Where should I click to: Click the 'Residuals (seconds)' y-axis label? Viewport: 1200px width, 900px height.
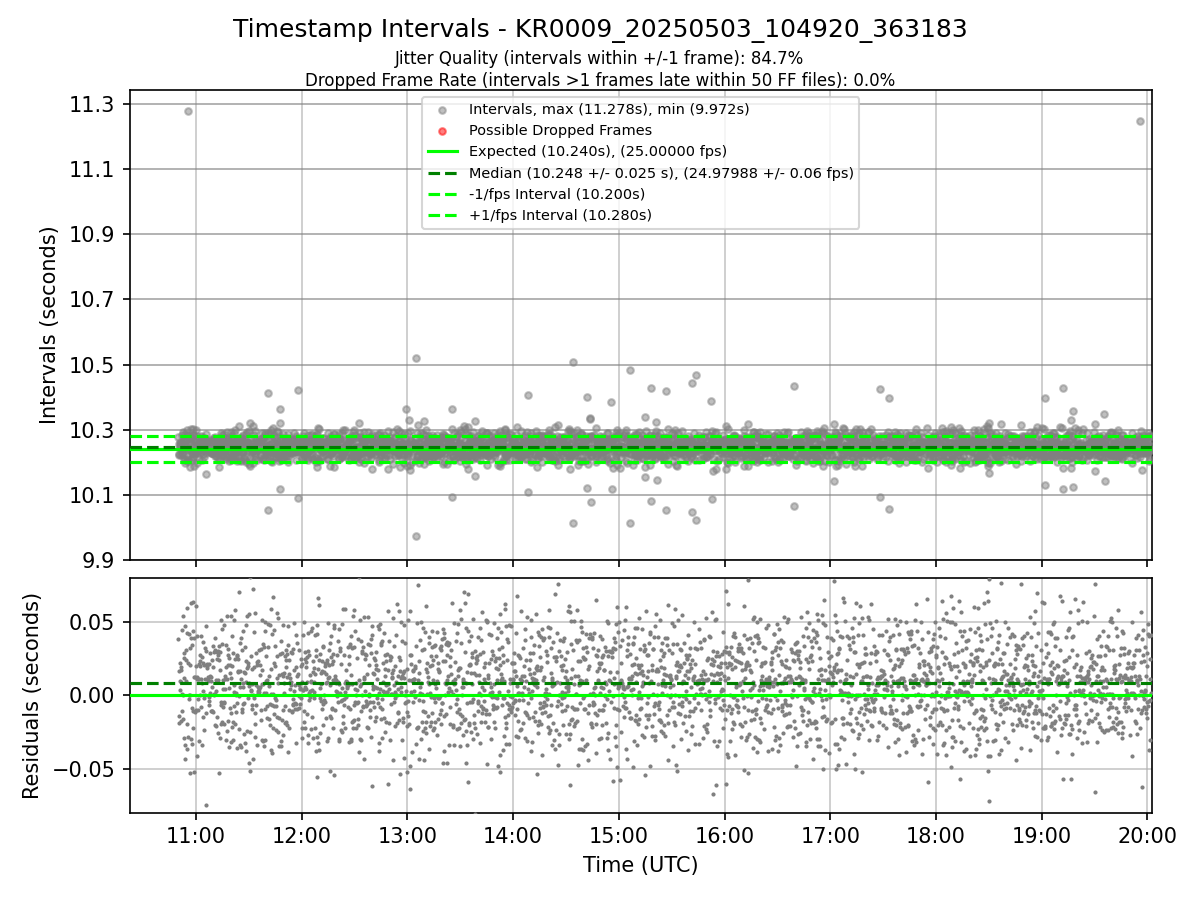click(32, 696)
